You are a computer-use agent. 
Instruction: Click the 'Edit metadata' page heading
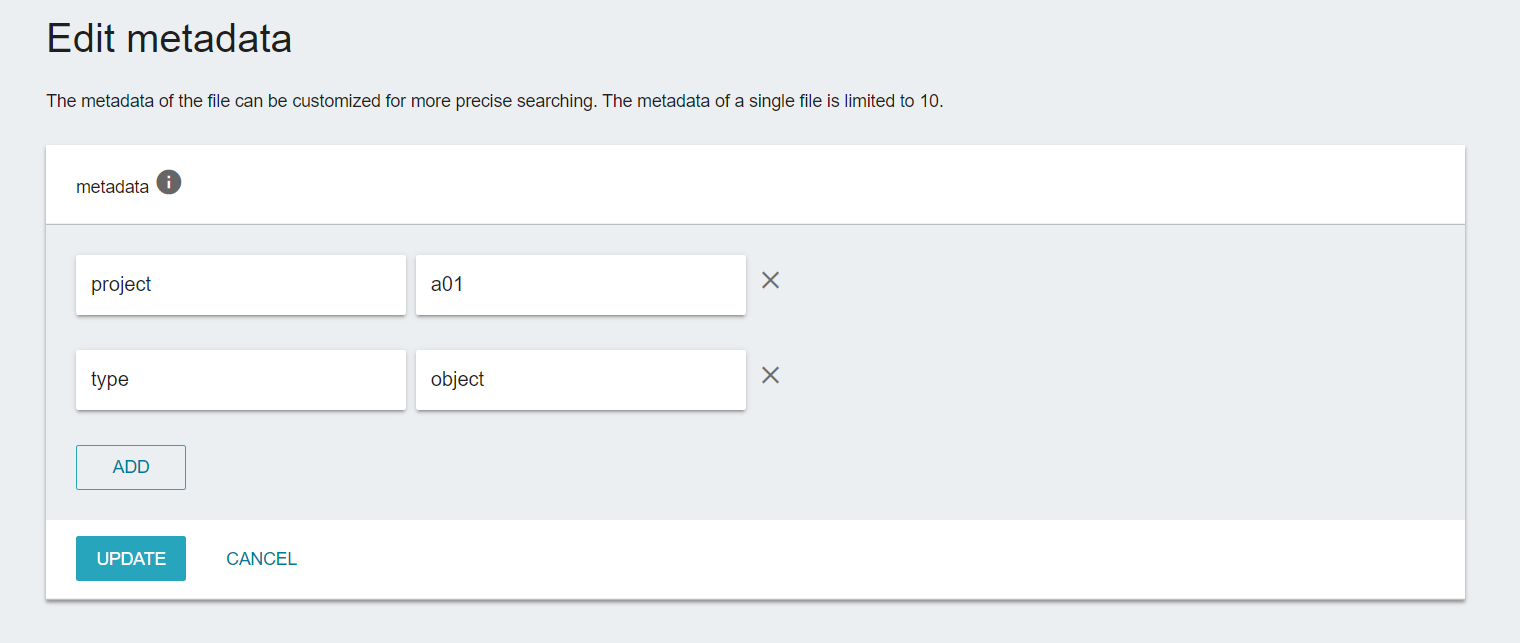169,39
